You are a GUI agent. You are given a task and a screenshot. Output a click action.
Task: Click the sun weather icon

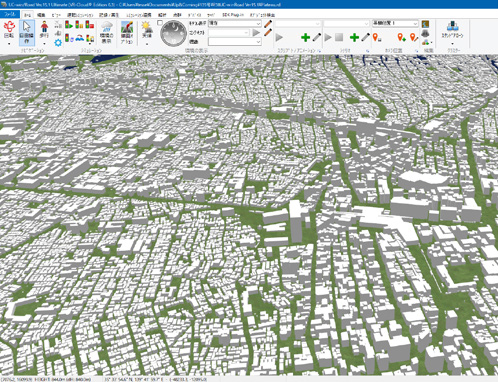[146, 29]
